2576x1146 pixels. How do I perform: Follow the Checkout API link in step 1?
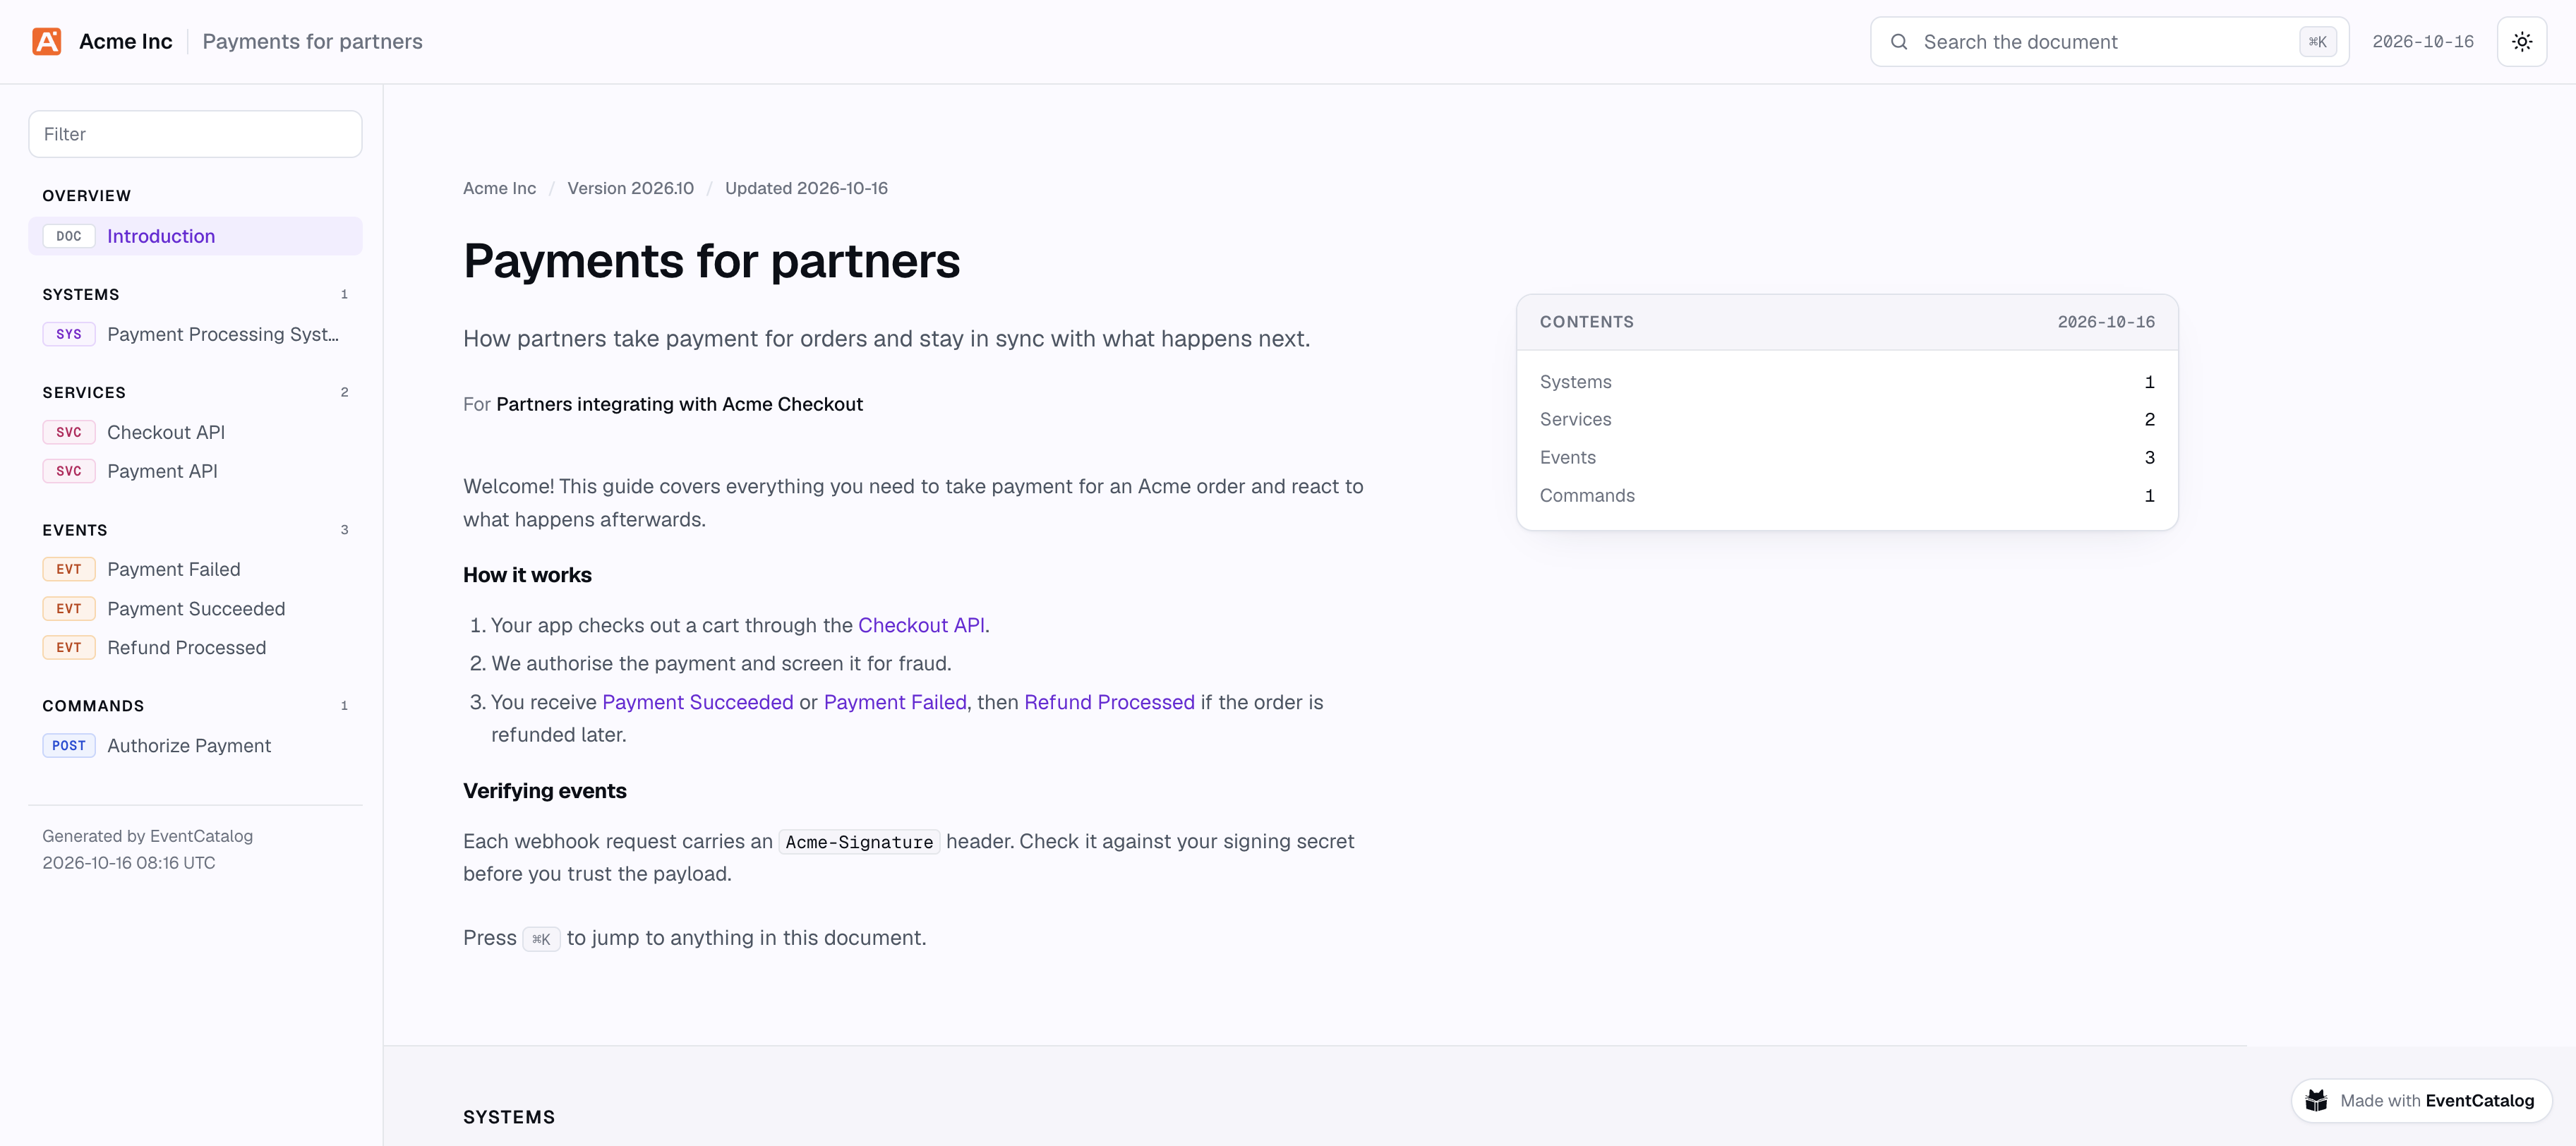[921, 625]
